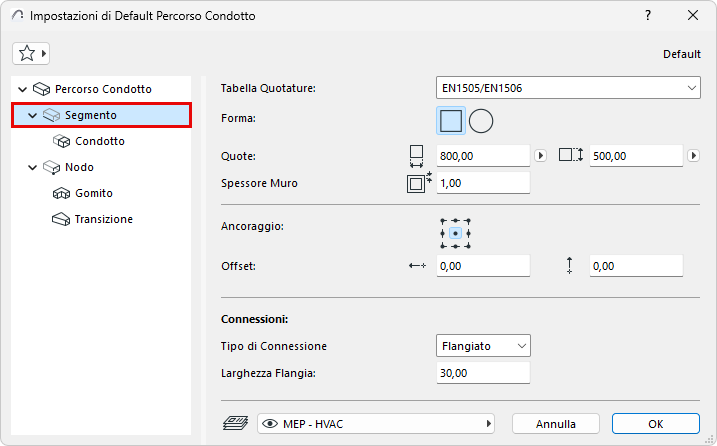Edit the width field 800,00
Screen dimensions: 717x446
[483, 156]
